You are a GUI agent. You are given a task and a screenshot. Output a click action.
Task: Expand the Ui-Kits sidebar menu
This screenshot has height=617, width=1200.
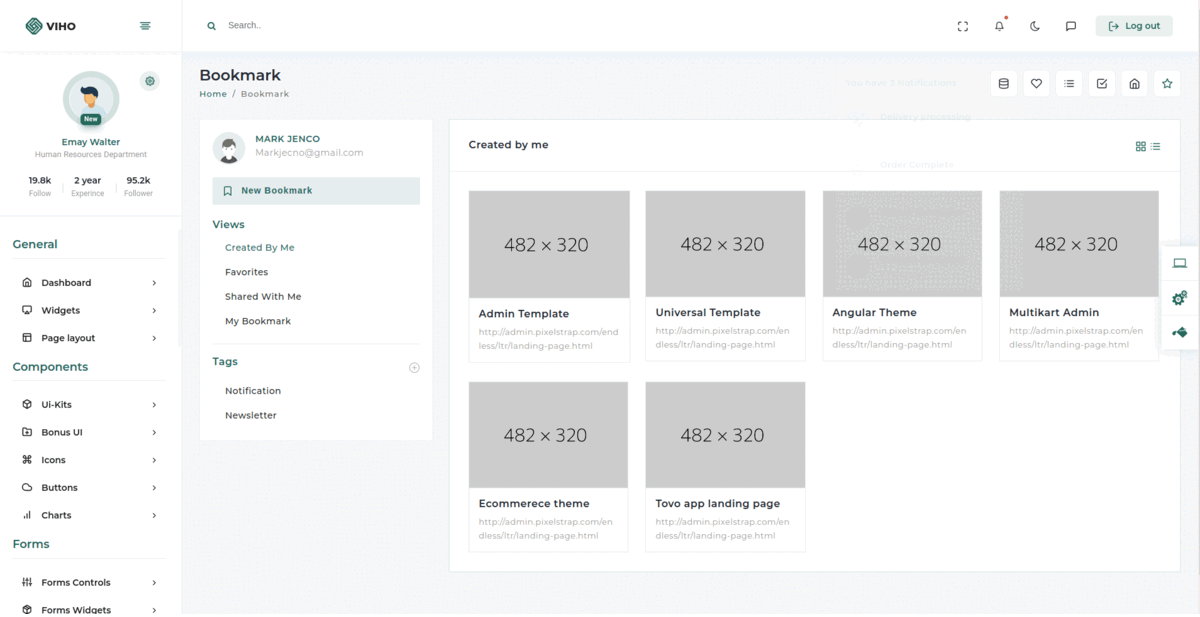click(x=90, y=405)
